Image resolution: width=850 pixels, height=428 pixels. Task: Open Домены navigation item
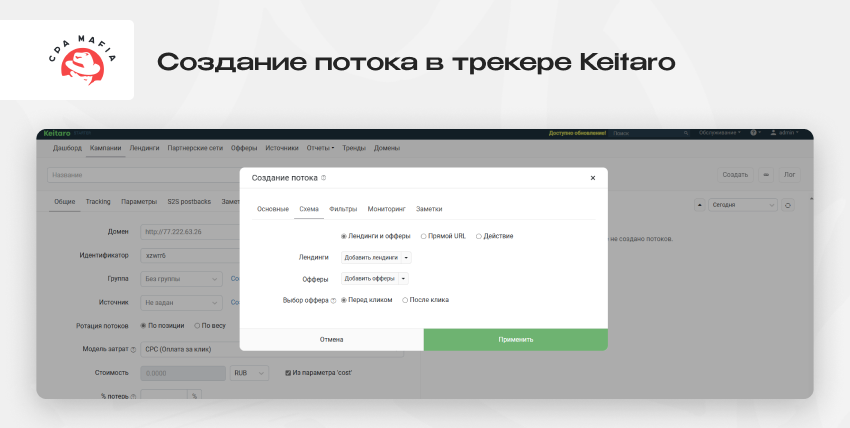387,148
